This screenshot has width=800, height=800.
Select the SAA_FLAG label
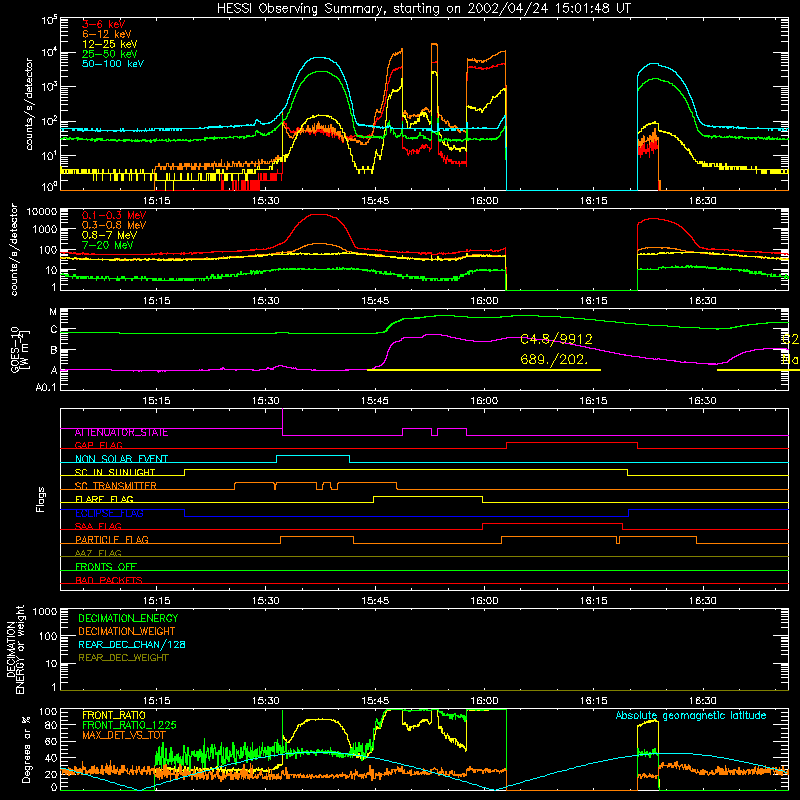[x=98, y=526]
